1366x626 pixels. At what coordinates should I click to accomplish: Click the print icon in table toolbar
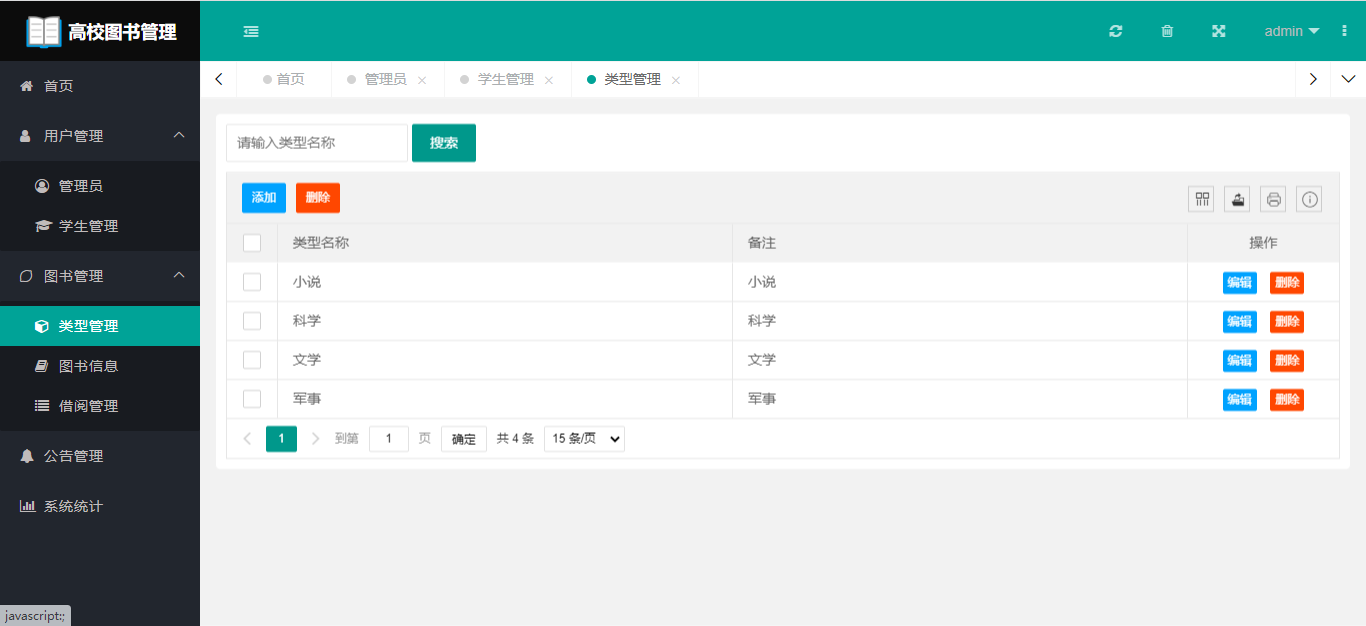[1273, 199]
